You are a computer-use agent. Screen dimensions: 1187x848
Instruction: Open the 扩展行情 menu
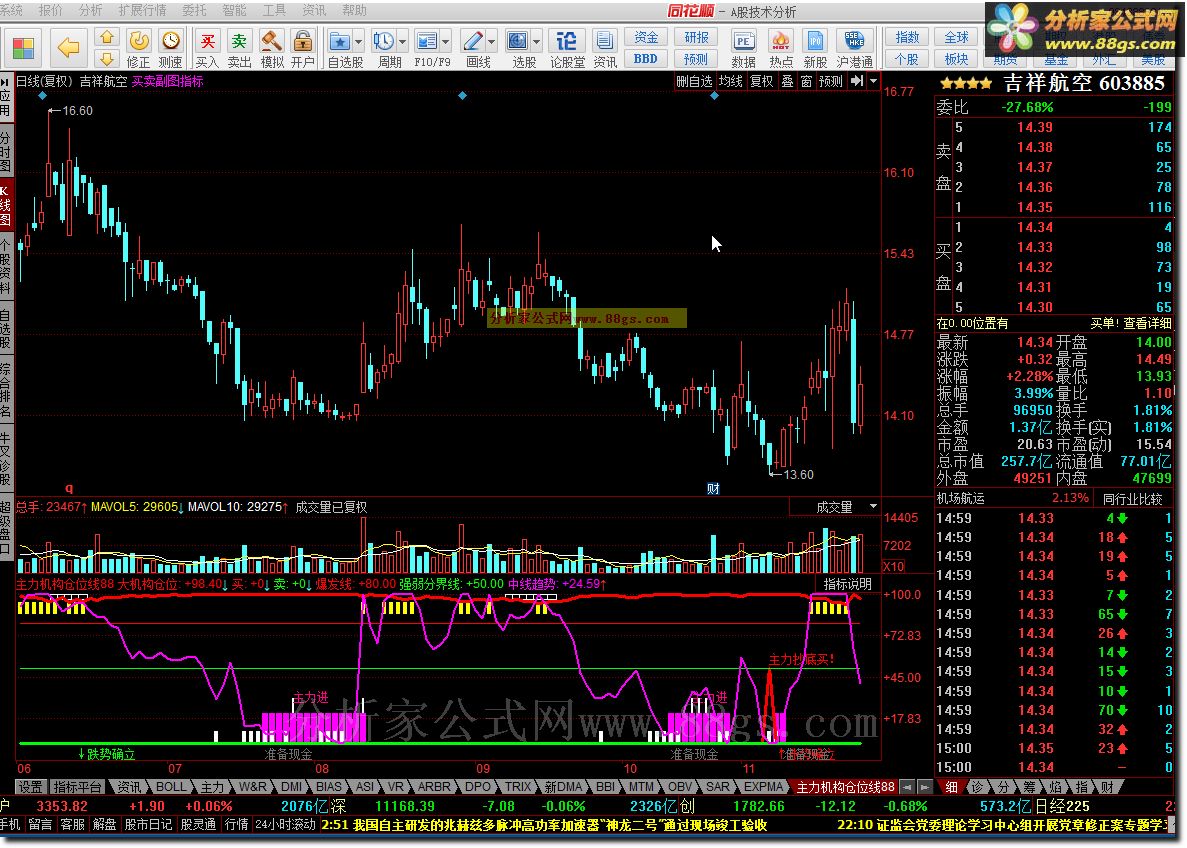click(x=142, y=11)
